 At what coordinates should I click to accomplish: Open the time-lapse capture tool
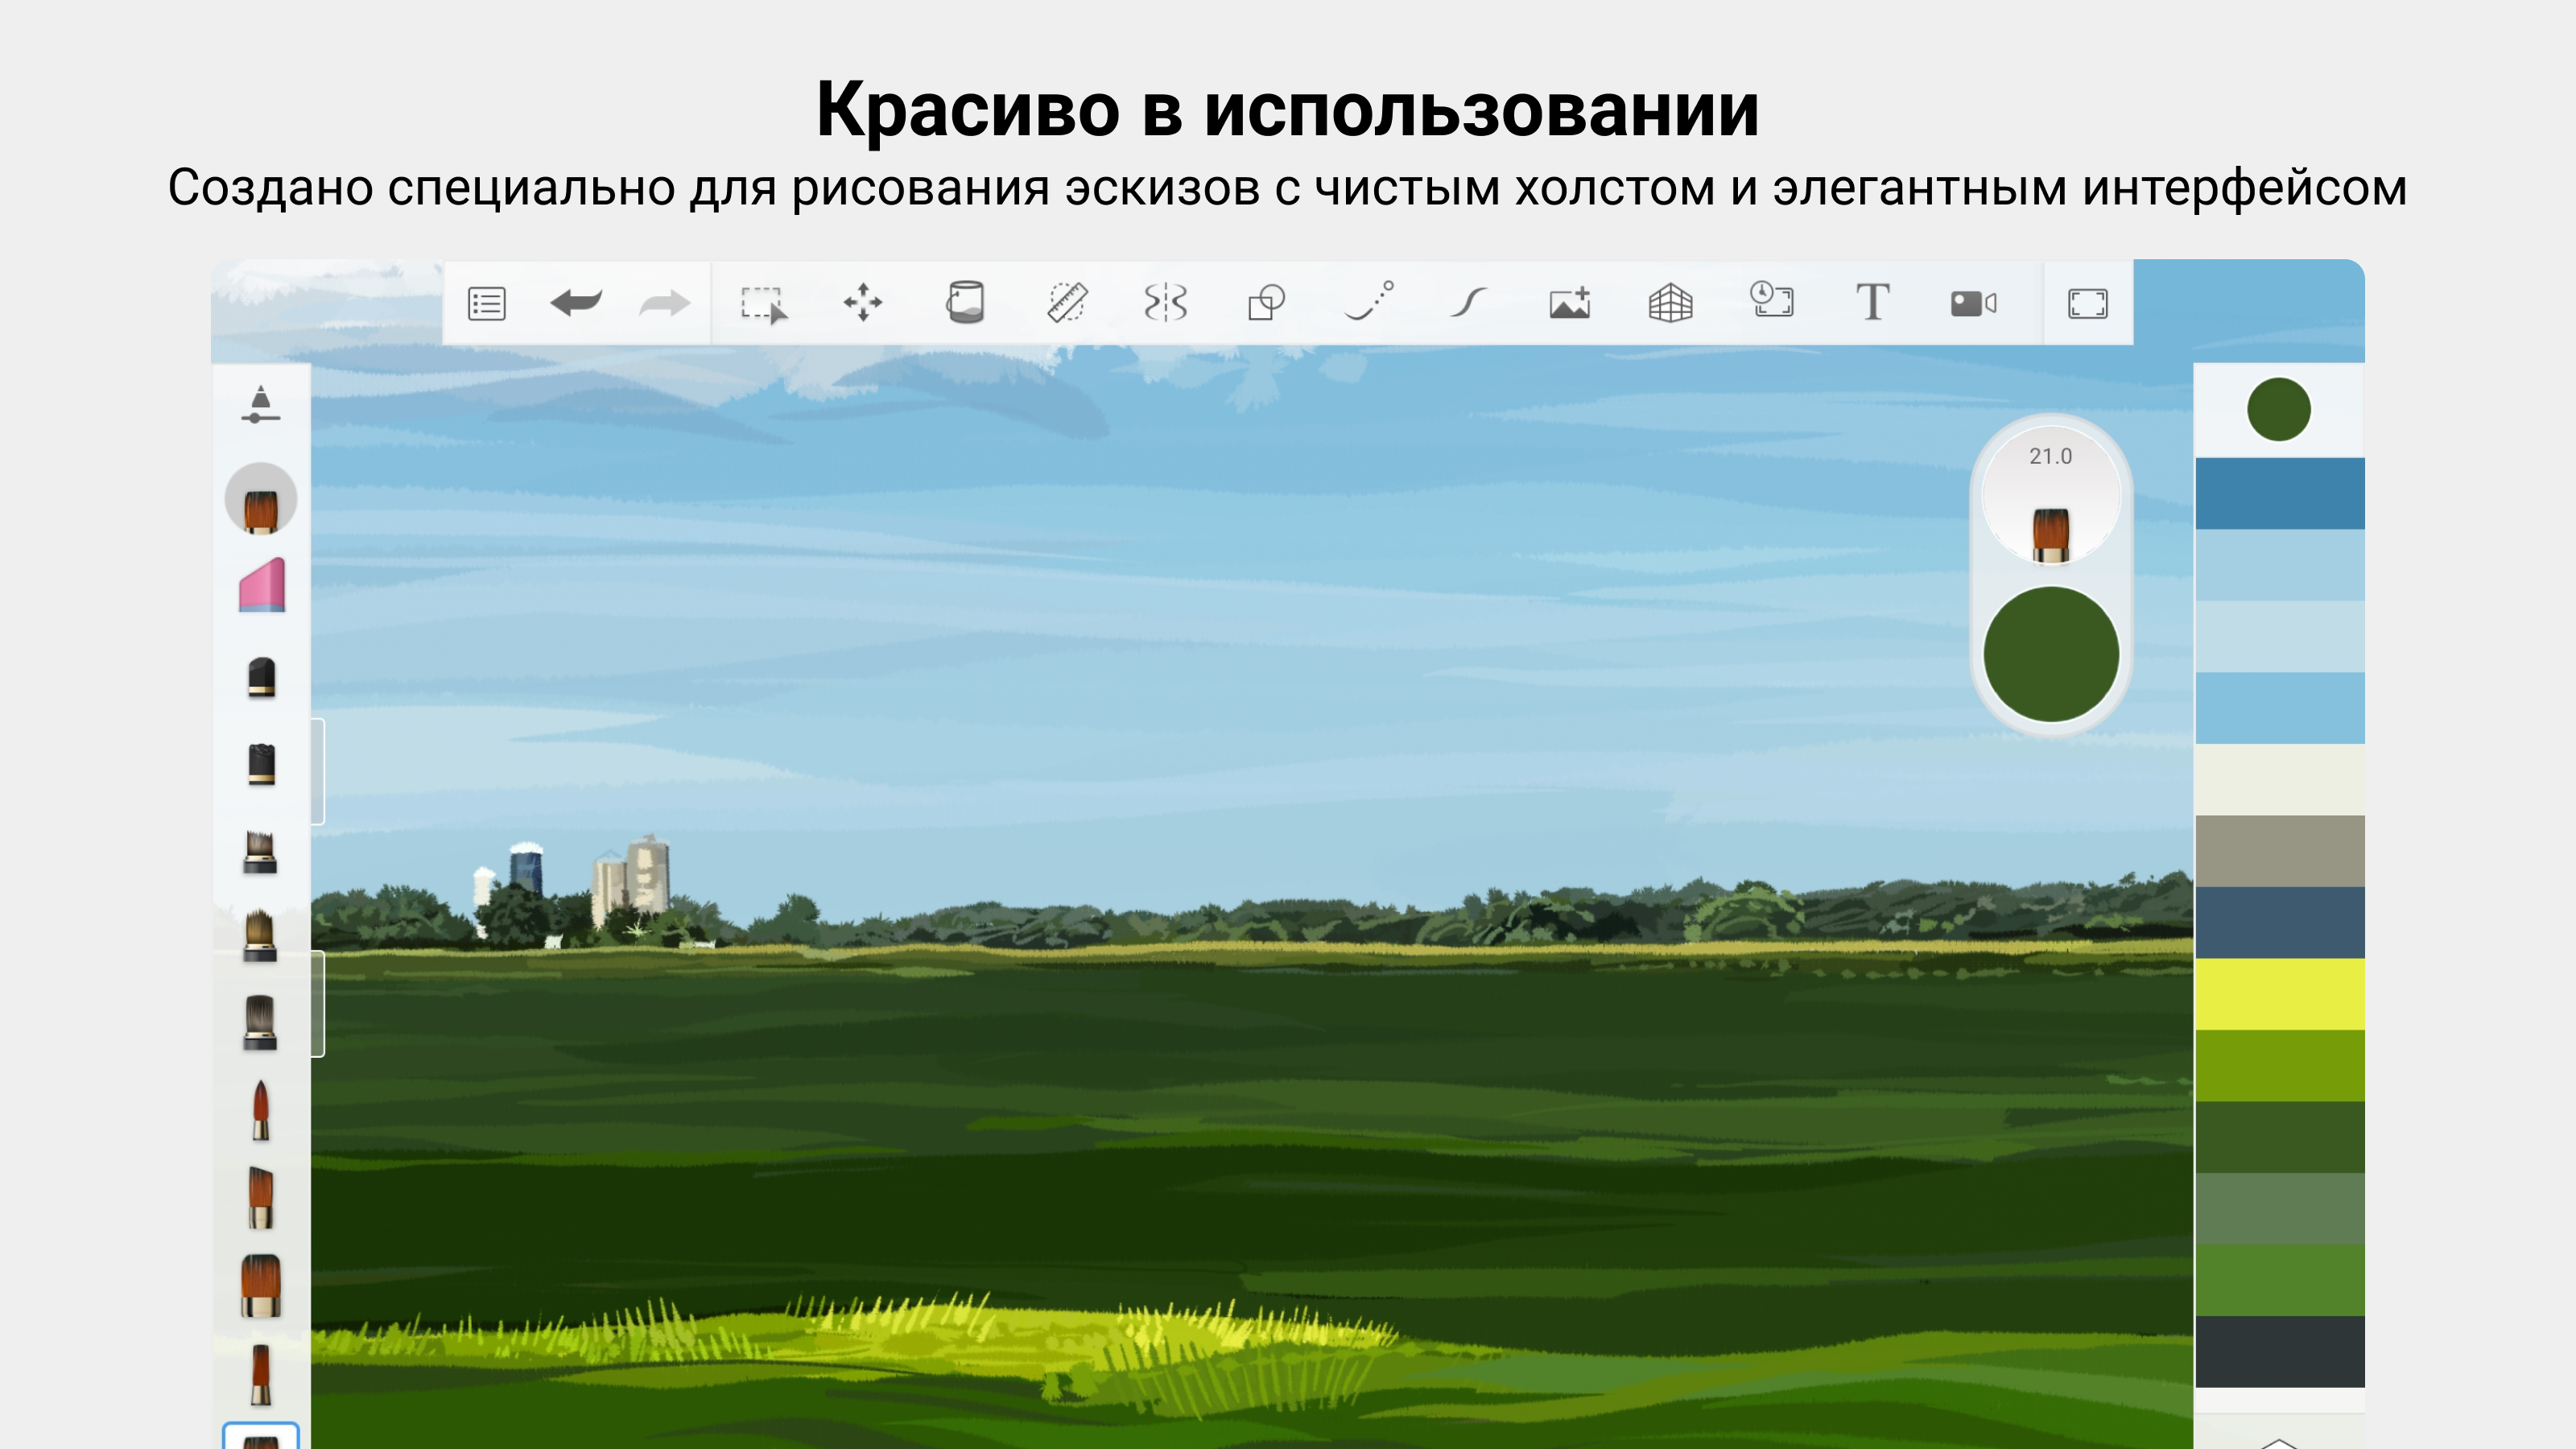(1771, 300)
